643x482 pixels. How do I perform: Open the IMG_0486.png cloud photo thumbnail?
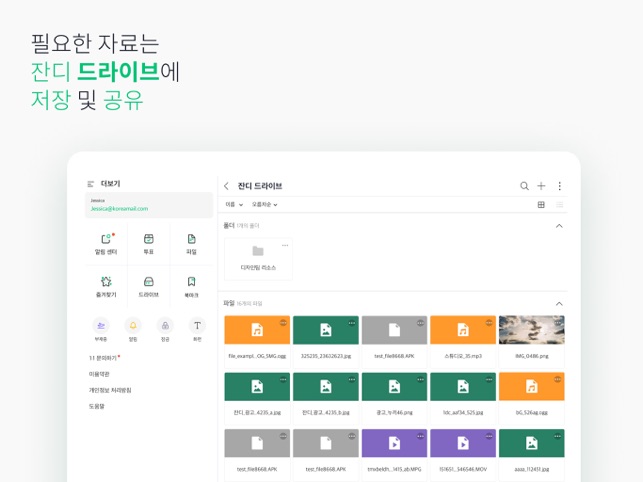point(532,330)
